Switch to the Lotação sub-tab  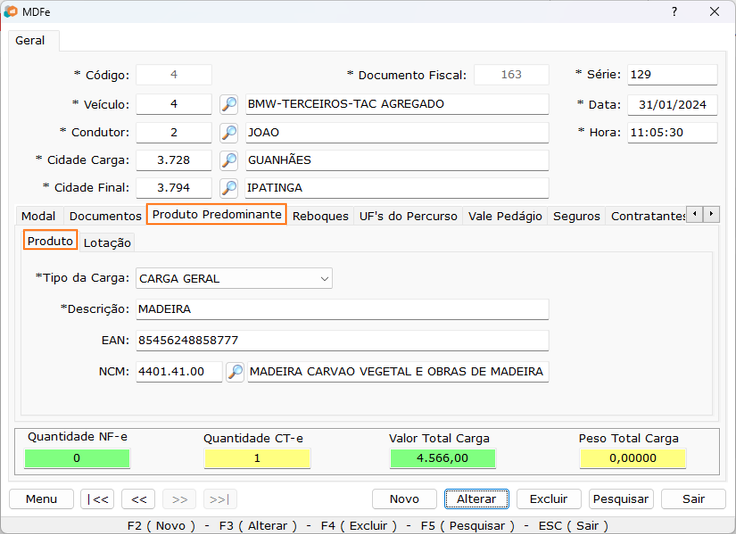(107, 243)
